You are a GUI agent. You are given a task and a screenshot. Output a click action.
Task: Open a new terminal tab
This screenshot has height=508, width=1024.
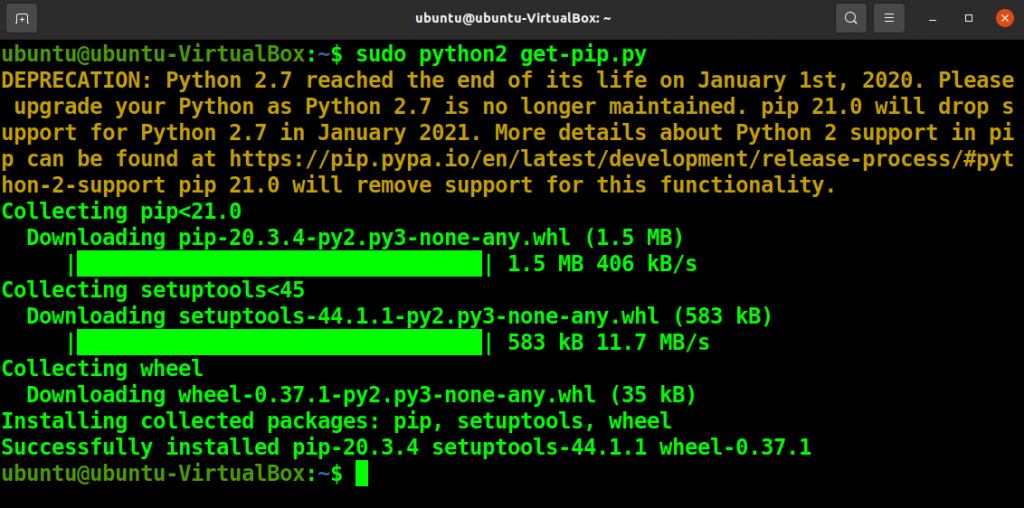22,18
